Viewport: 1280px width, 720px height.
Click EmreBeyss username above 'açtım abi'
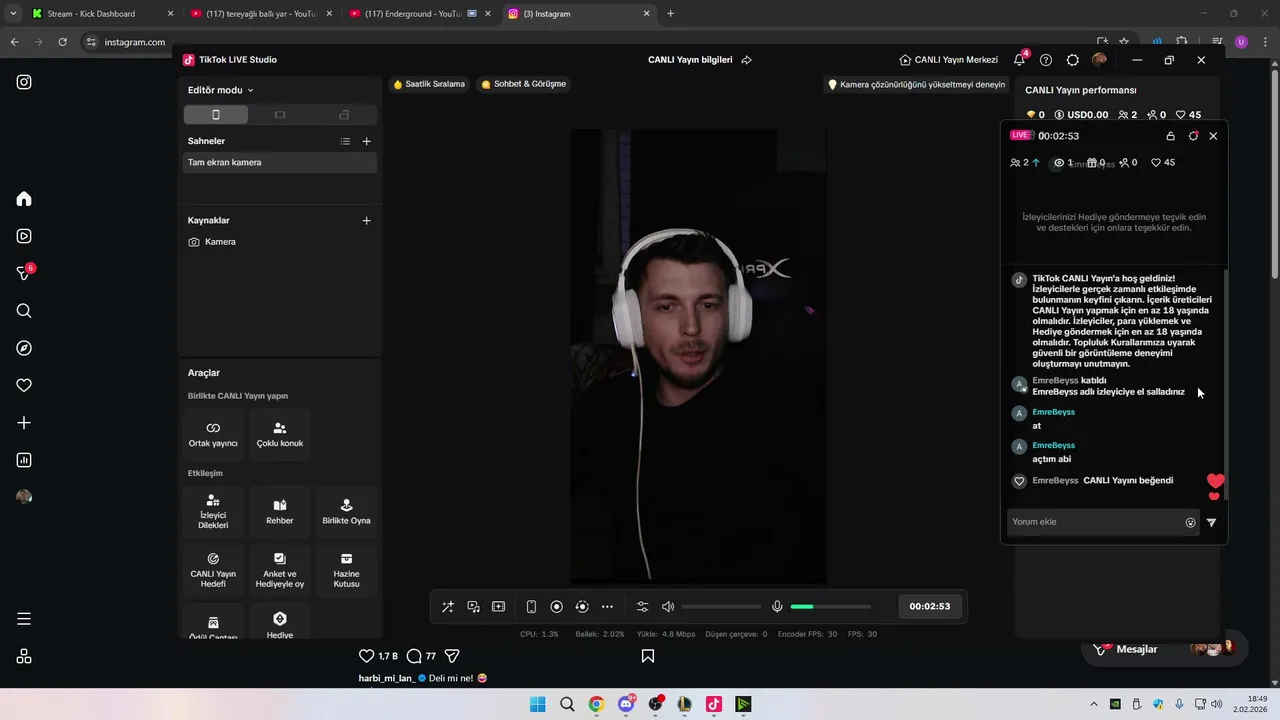tap(1053, 445)
